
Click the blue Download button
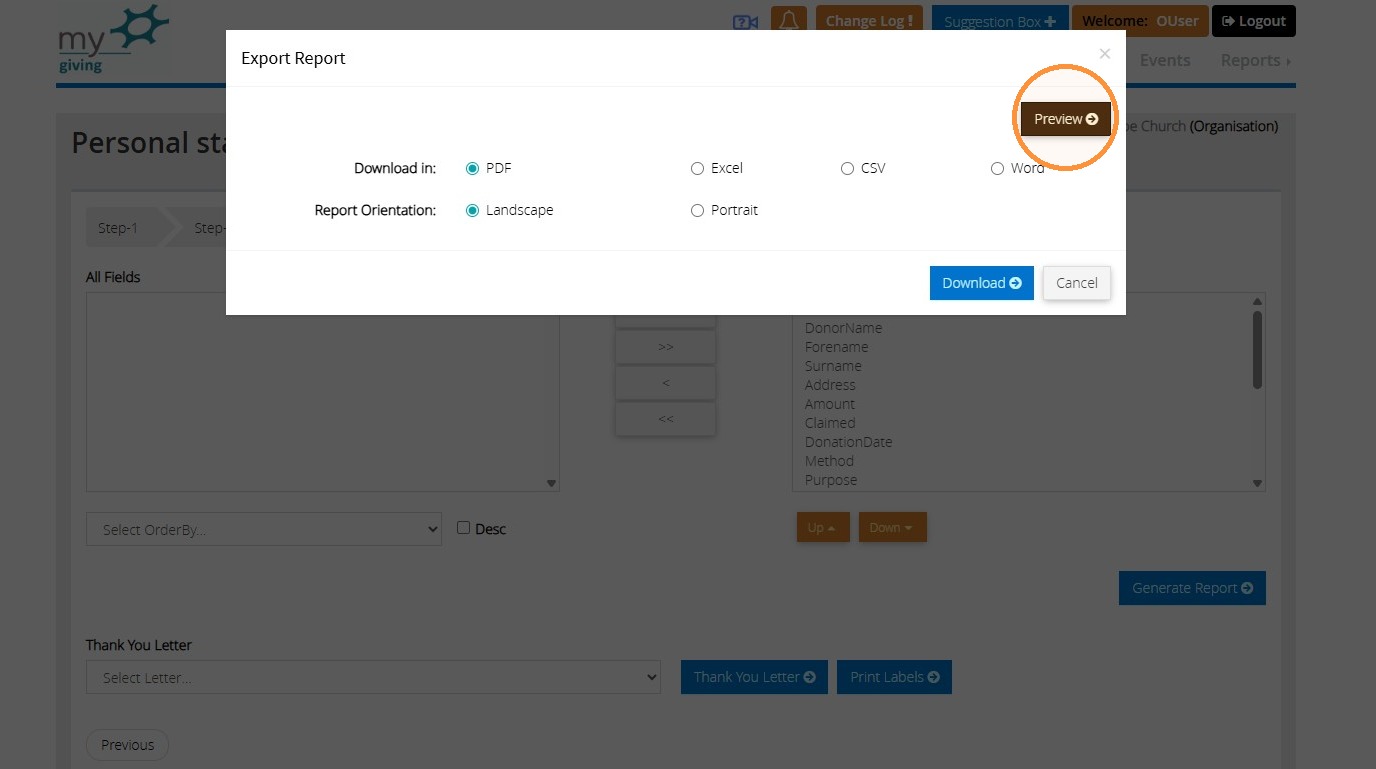(x=982, y=283)
